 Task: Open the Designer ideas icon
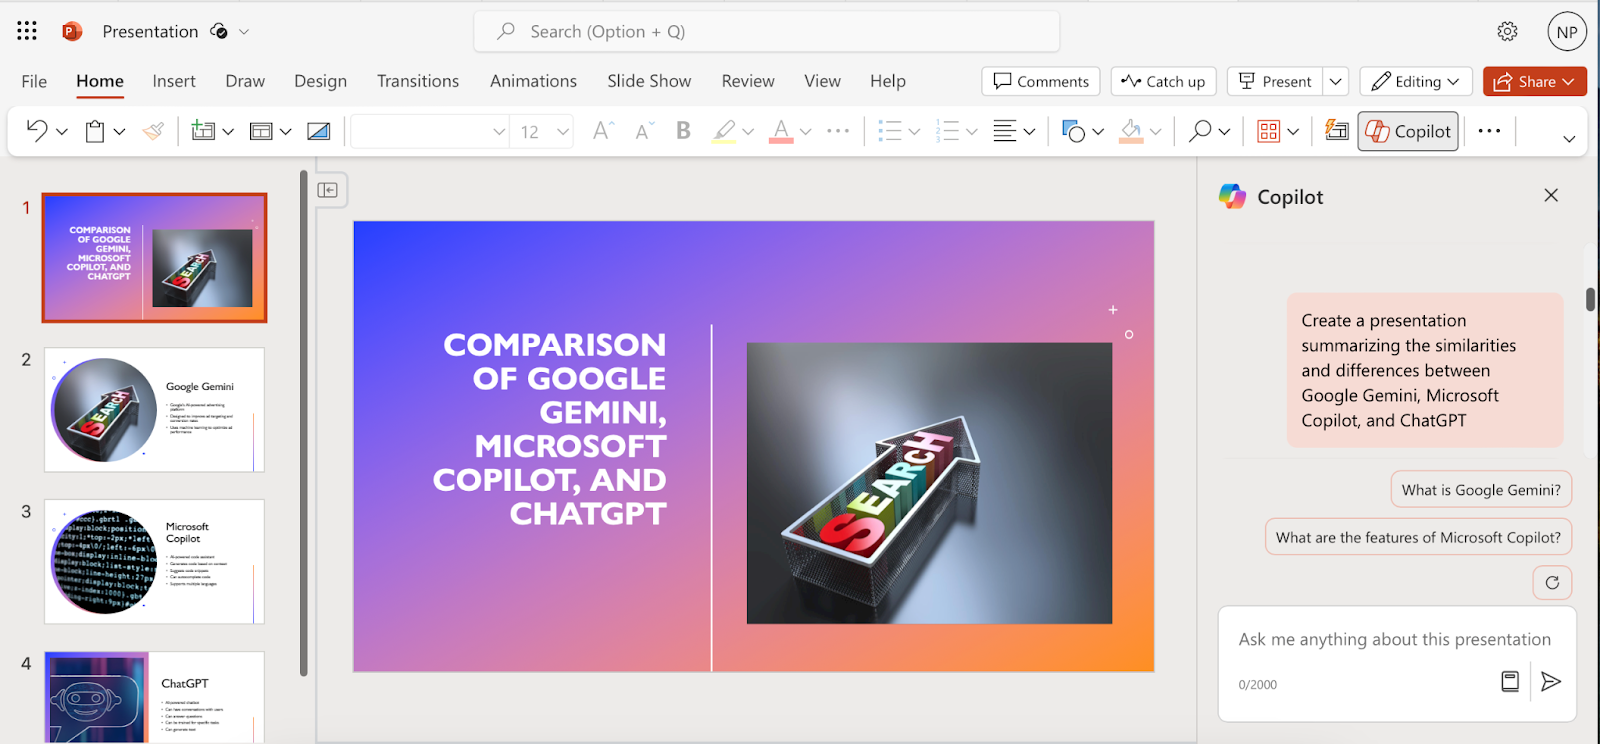coord(1336,130)
